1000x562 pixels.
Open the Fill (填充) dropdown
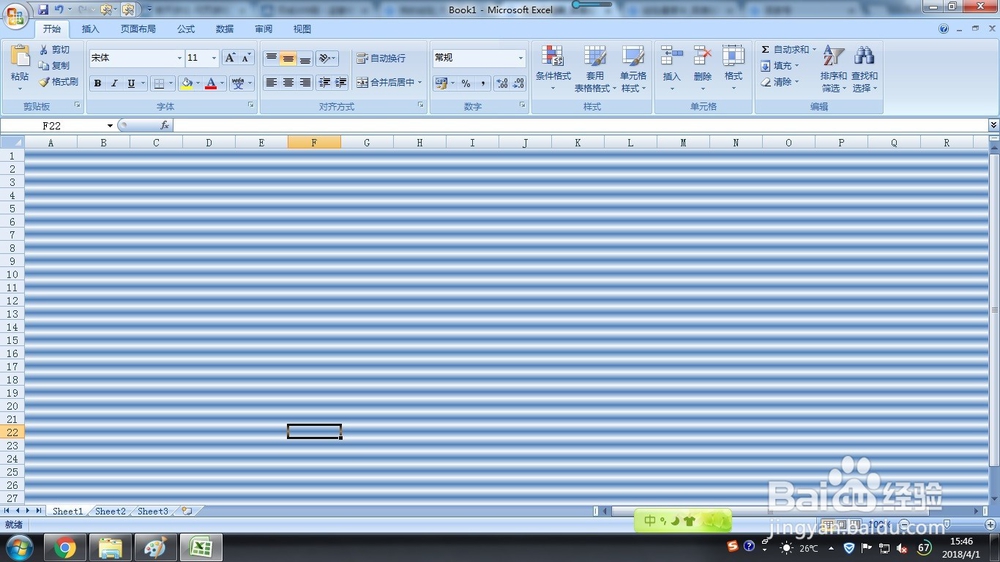(x=779, y=65)
